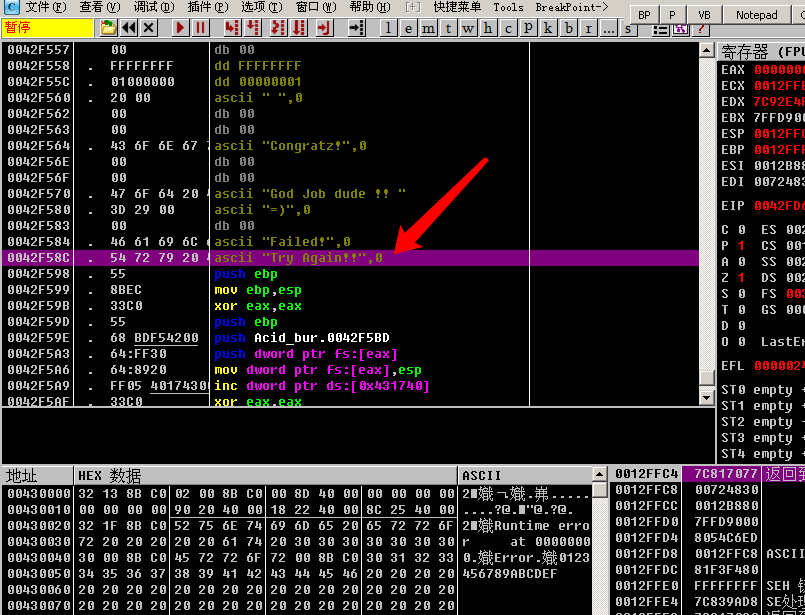The height and width of the screenshot is (615, 805).
Task: Open source 's' toolbar button
Action: tap(627, 28)
